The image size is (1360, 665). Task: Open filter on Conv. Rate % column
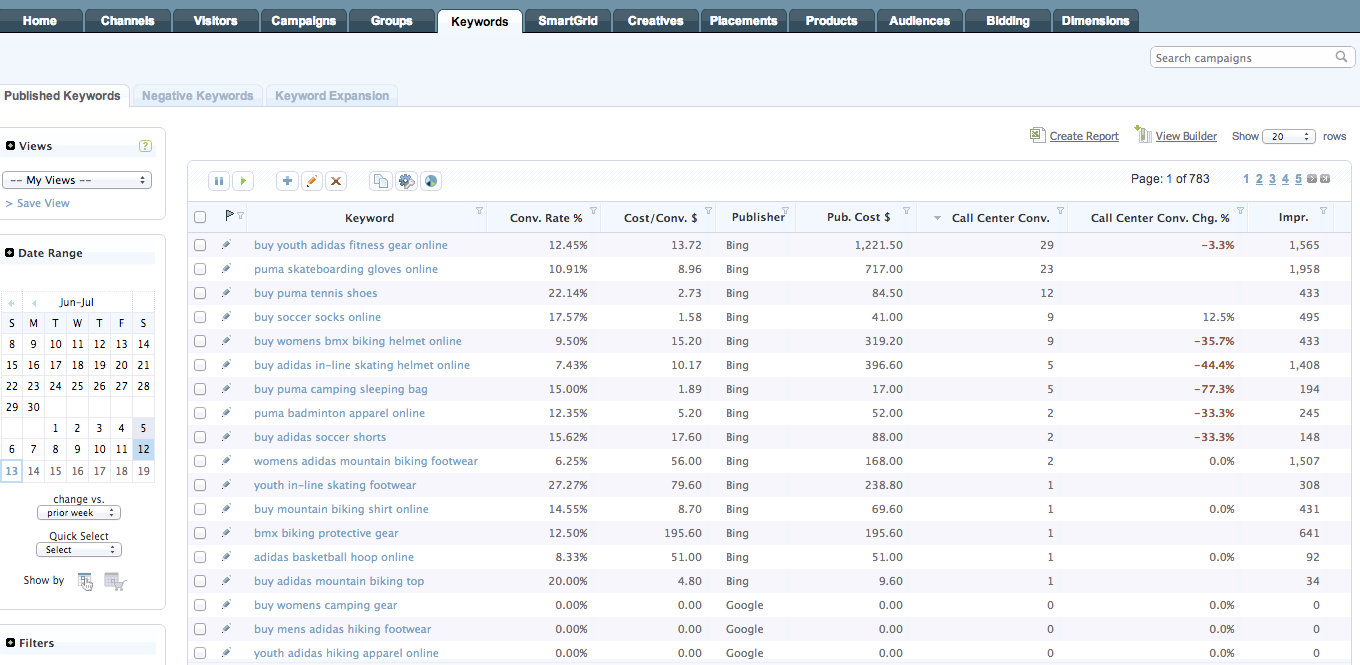coord(594,211)
